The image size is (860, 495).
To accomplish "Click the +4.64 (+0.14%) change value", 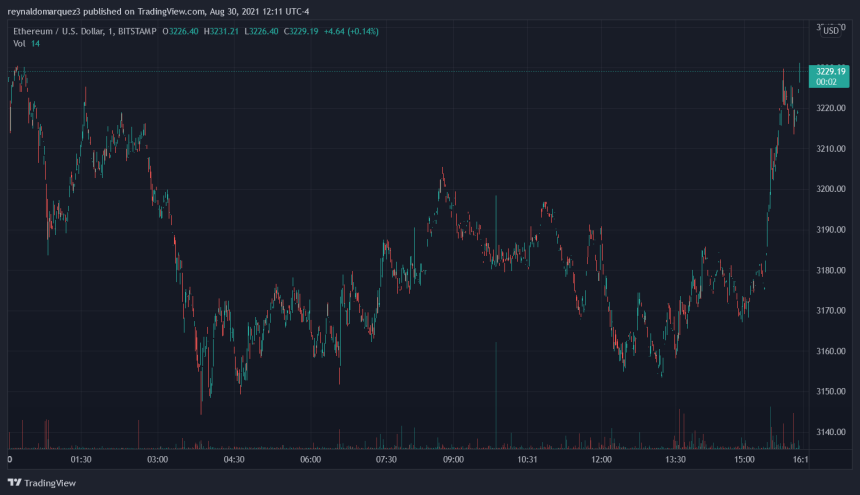I will pyautogui.click(x=358, y=31).
